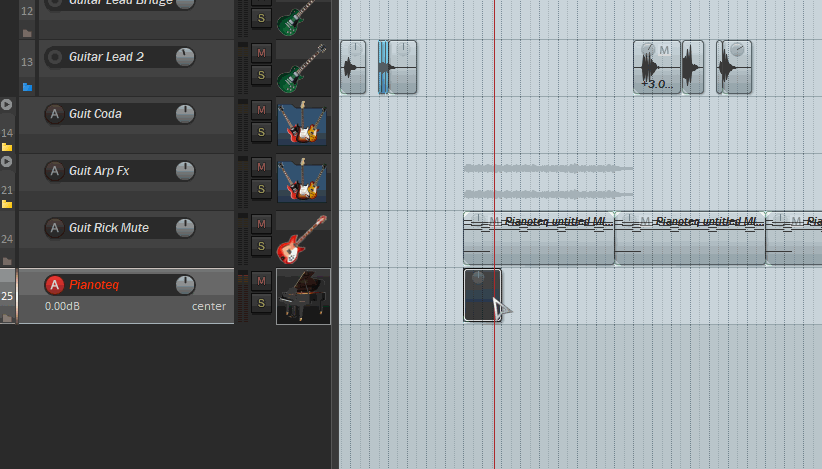The width and height of the screenshot is (822, 469).
Task: Click the guitars icon on Guit Coda
Action: (302, 123)
